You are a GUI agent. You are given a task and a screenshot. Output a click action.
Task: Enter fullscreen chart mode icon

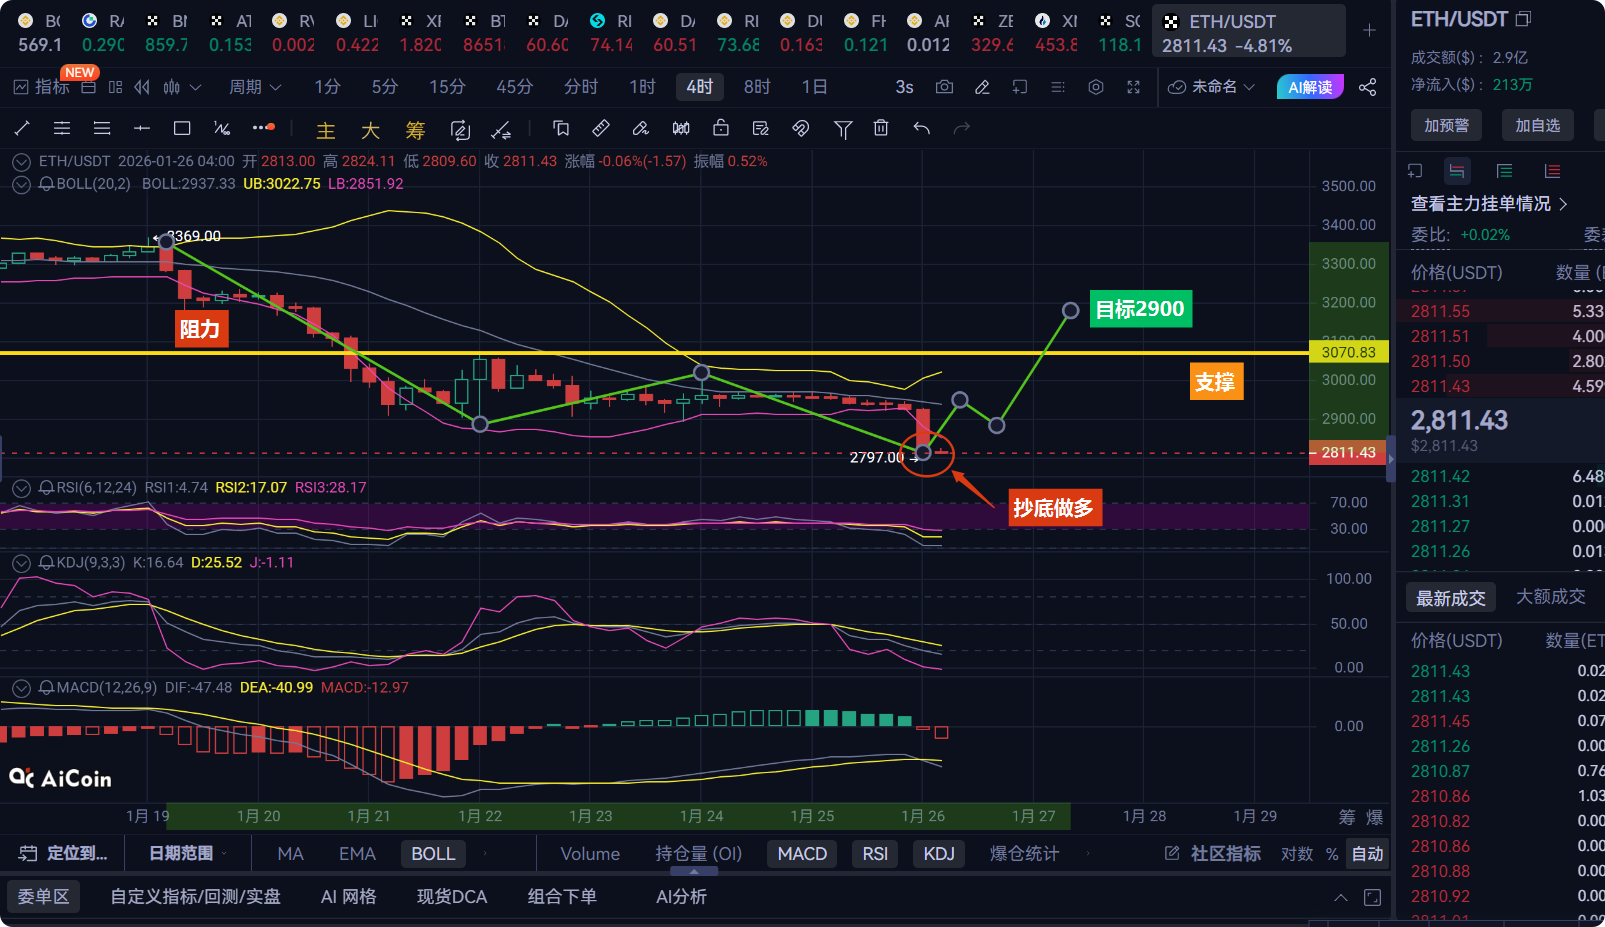tap(1133, 87)
